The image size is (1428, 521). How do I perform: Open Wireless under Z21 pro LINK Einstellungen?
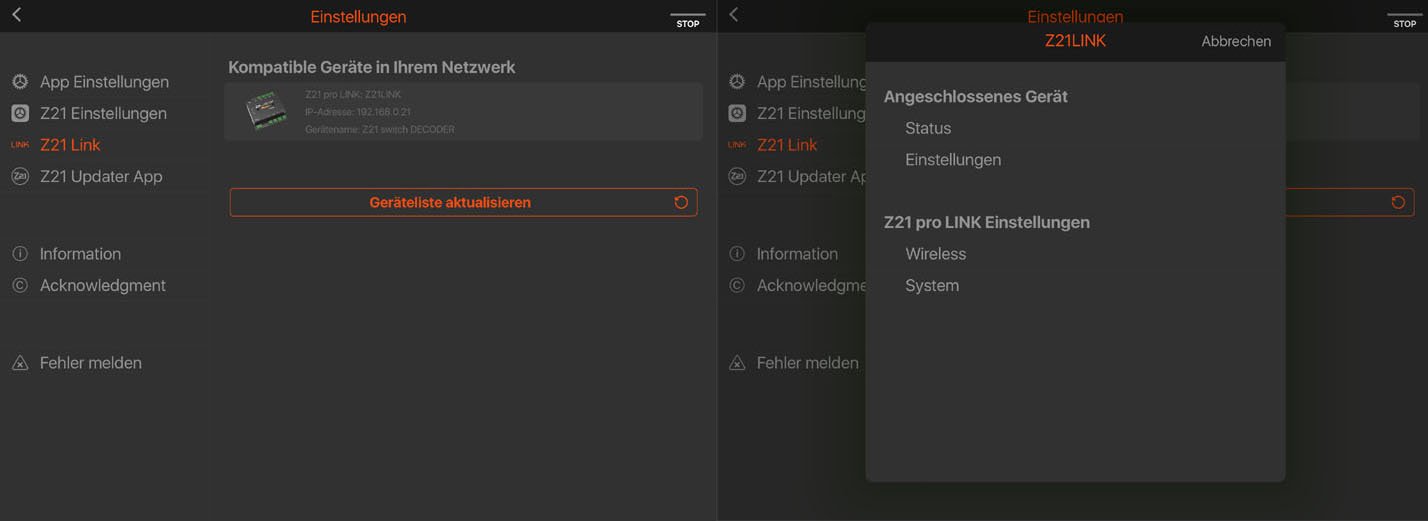click(x=936, y=254)
